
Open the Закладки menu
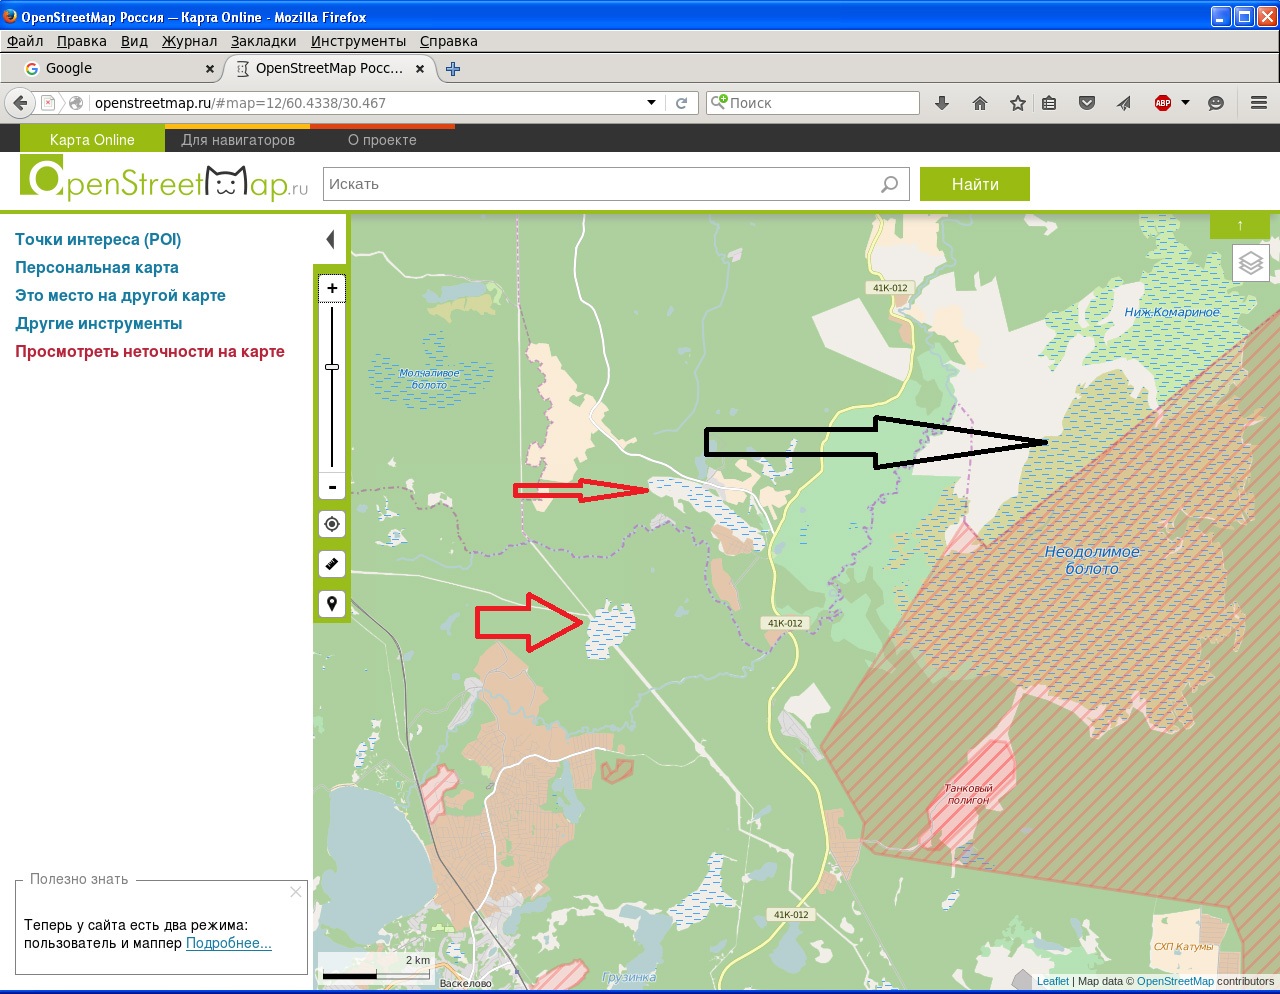(264, 41)
